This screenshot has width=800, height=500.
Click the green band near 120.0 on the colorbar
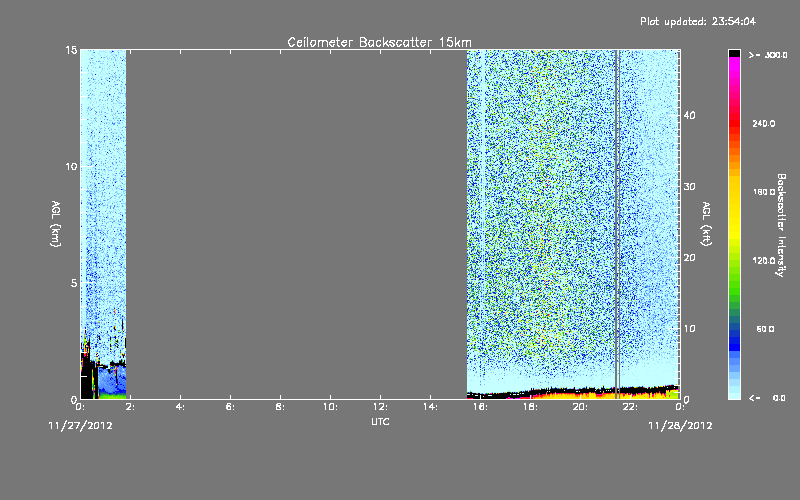734,265
